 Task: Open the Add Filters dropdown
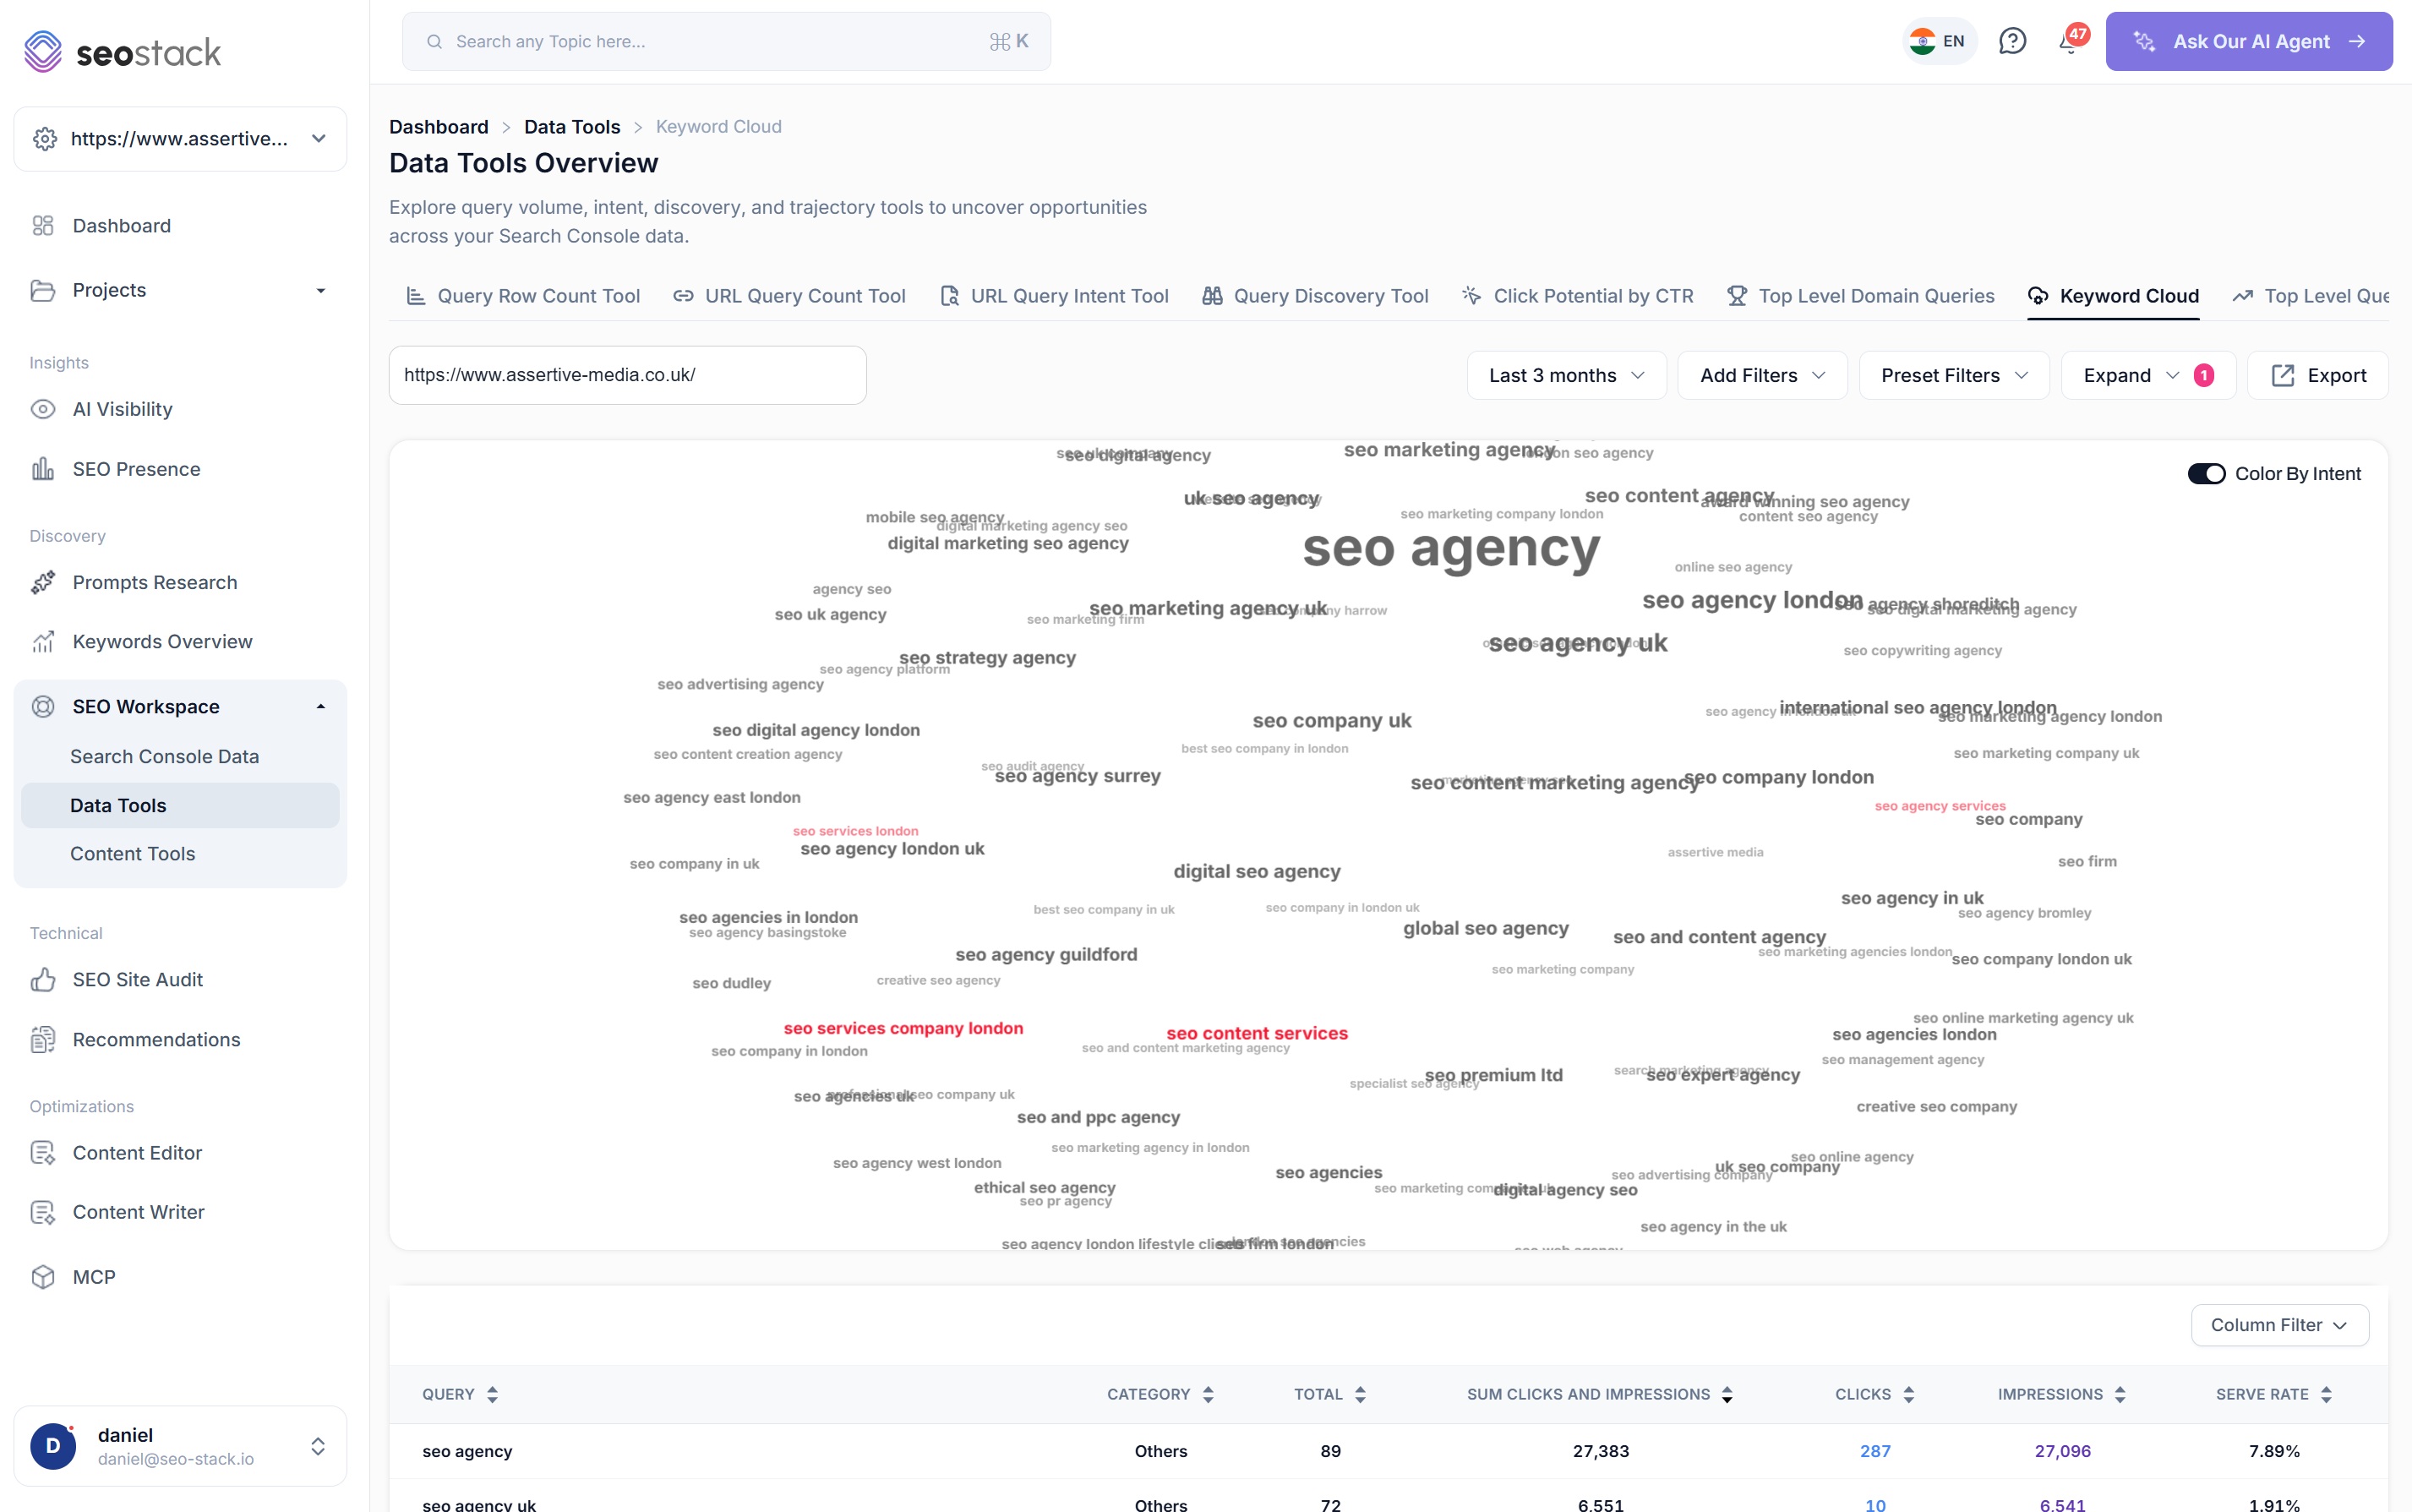[1762, 375]
